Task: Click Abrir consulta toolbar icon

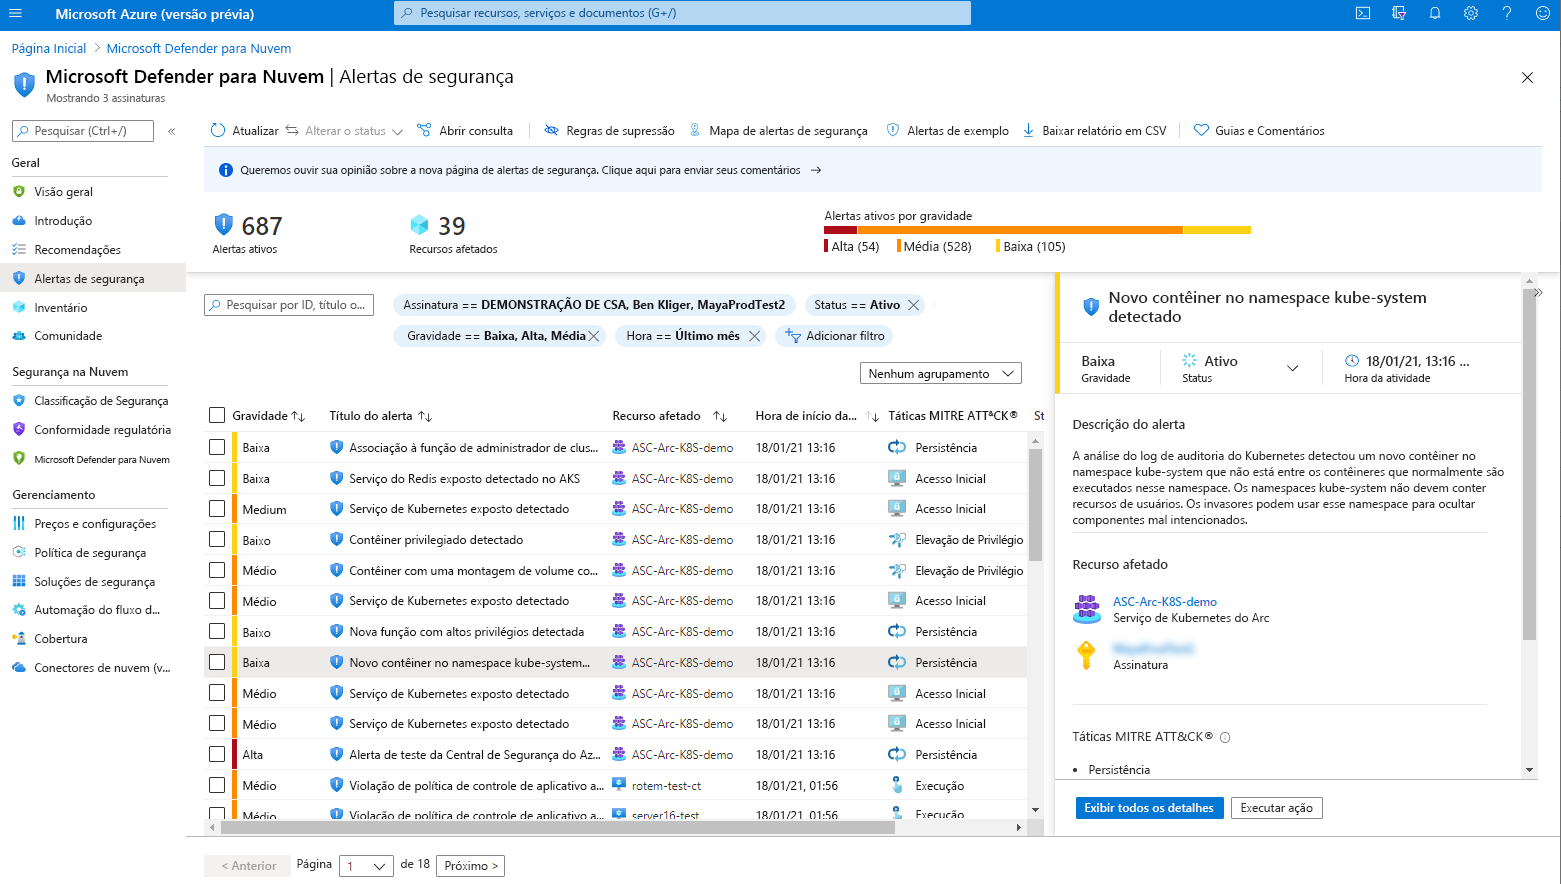Action: (x=424, y=130)
